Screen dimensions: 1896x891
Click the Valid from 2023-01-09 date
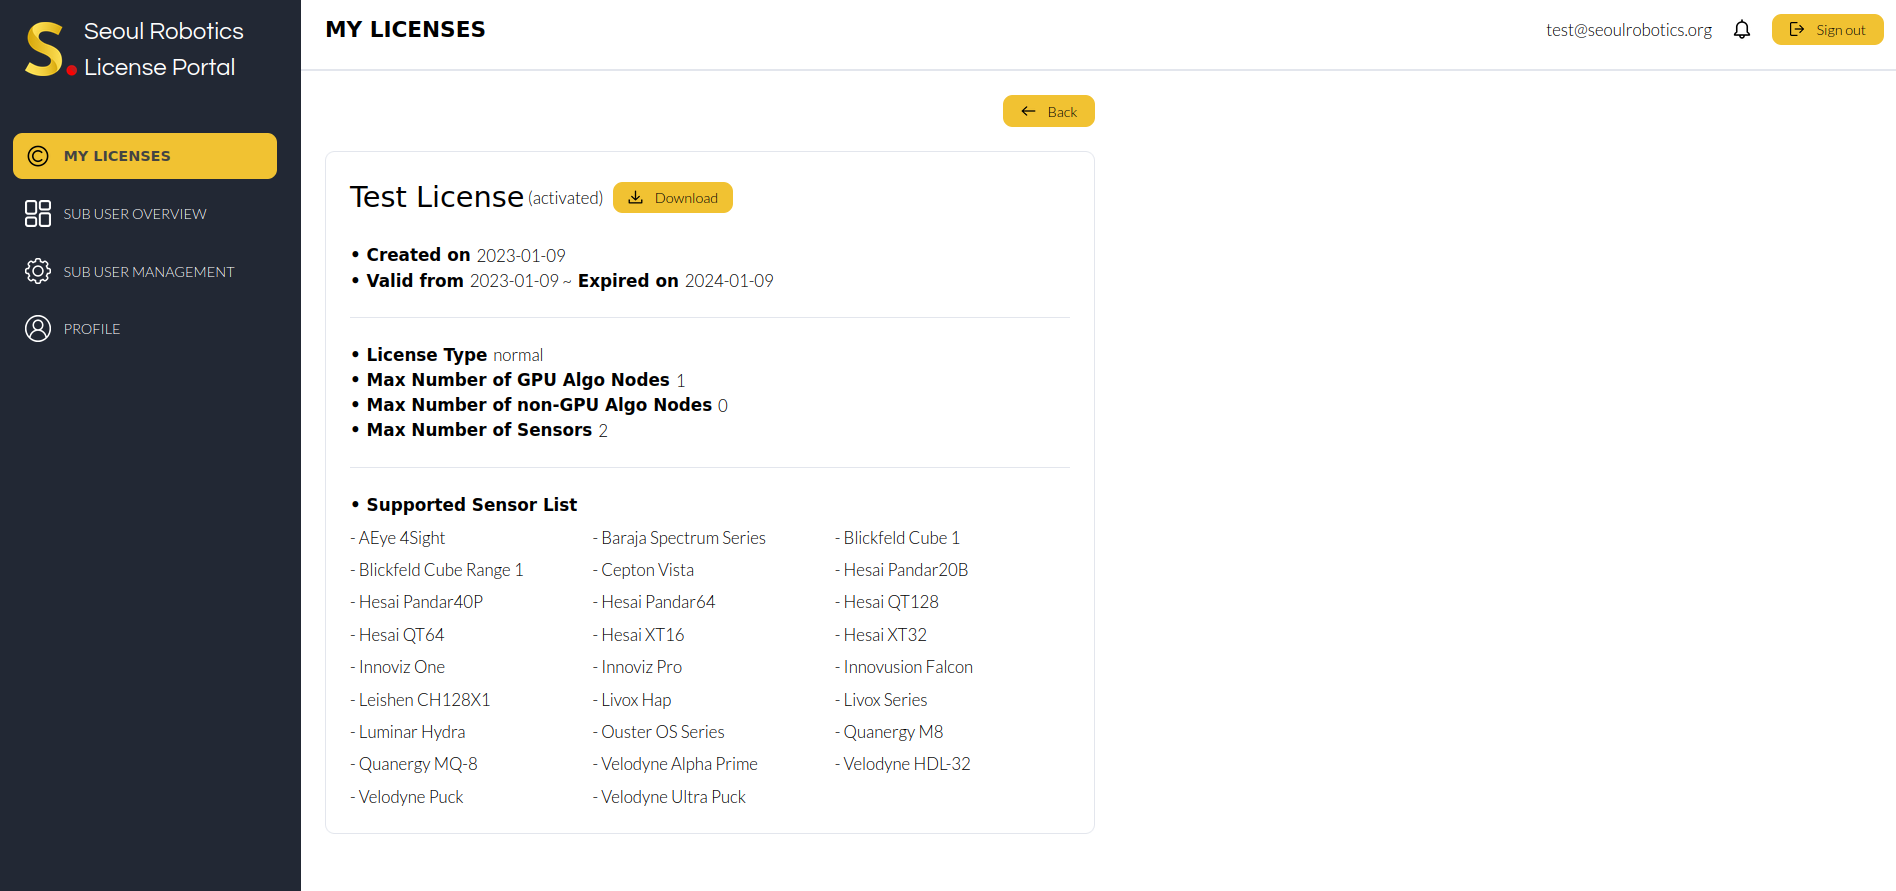tap(514, 281)
